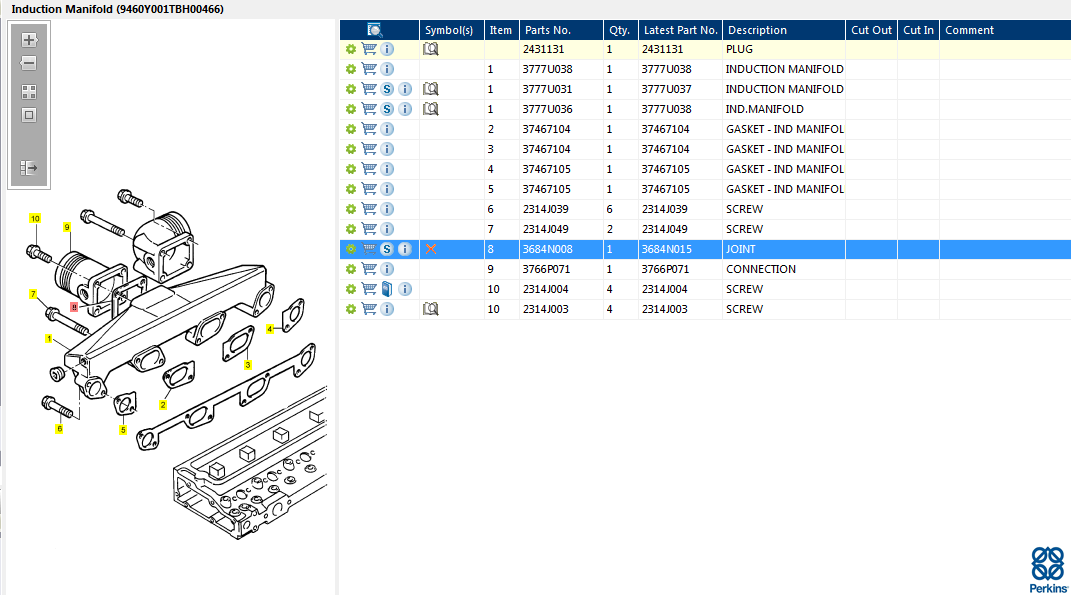Select callout 1 on the diagram

click(48, 339)
